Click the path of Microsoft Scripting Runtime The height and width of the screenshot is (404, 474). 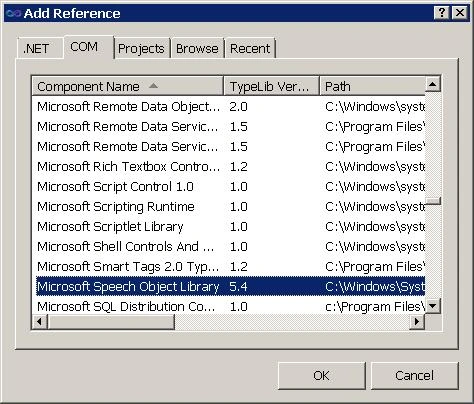(375, 207)
